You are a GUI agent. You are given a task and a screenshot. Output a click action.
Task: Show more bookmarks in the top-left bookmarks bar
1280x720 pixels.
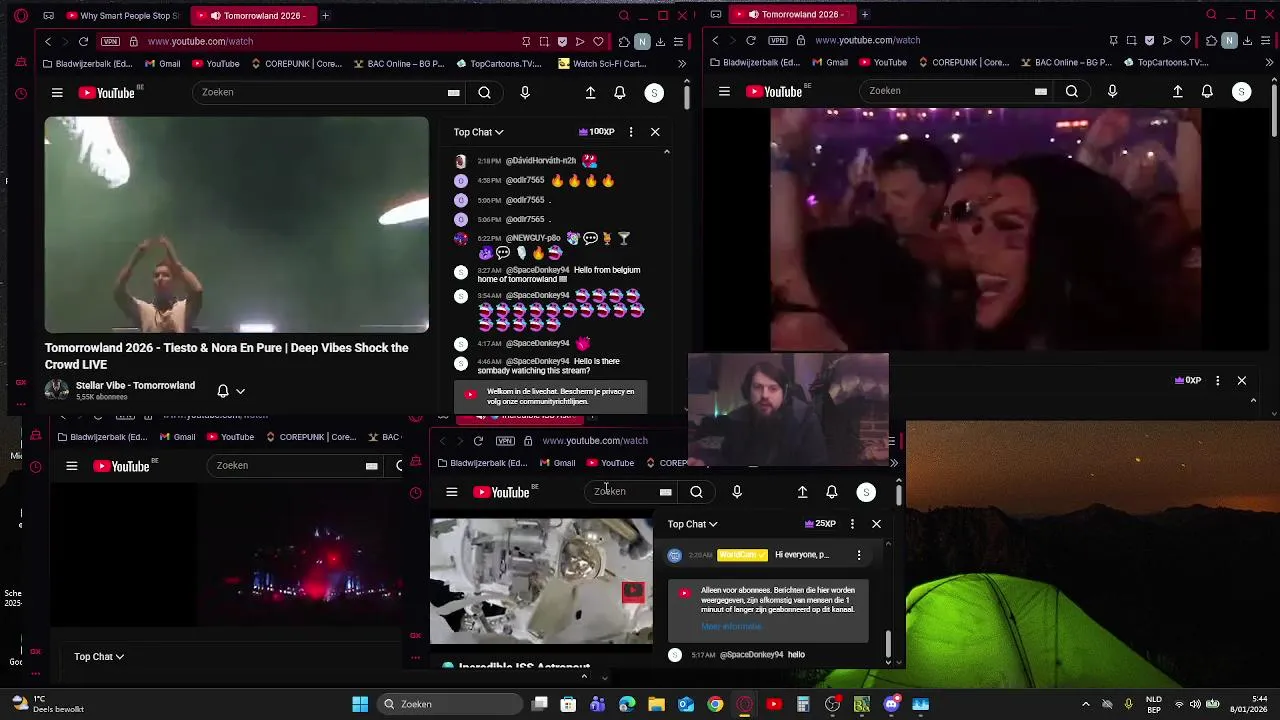point(681,63)
